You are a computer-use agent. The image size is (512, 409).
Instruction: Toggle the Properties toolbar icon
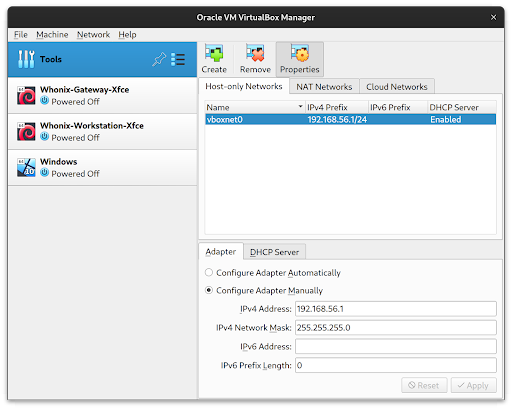(300, 53)
